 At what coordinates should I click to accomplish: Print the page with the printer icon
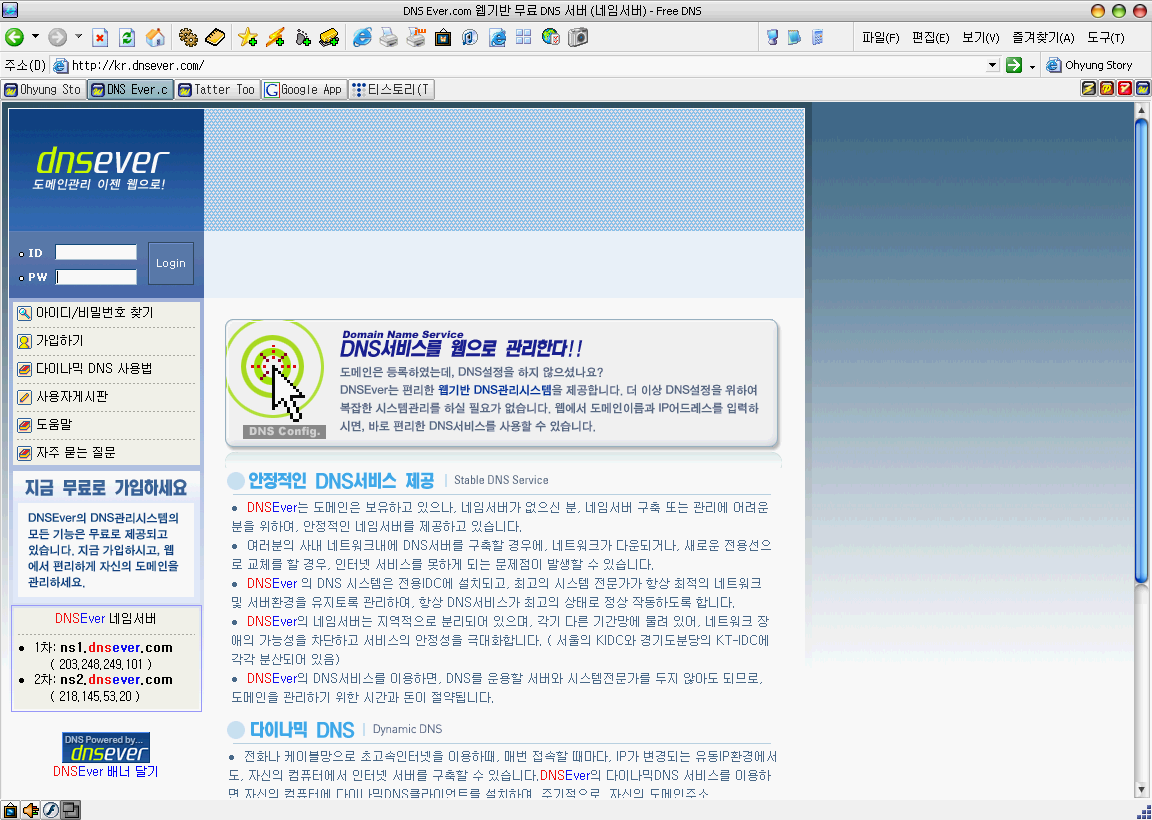[389, 37]
